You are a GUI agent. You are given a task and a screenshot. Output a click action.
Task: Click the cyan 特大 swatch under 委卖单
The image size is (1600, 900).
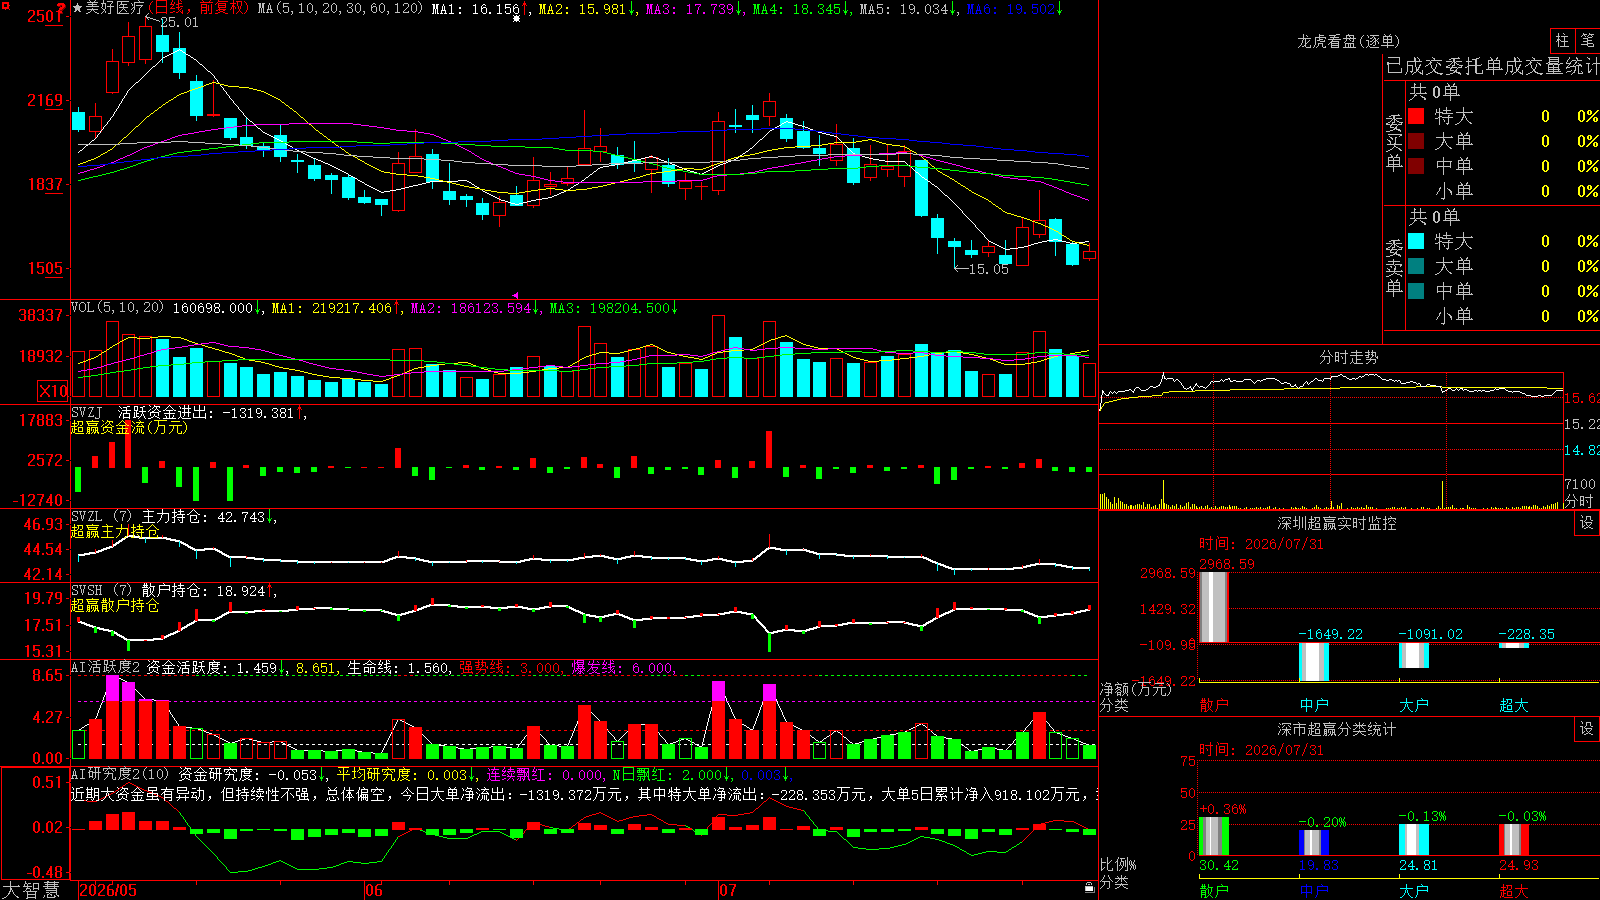tap(1416, 241)
